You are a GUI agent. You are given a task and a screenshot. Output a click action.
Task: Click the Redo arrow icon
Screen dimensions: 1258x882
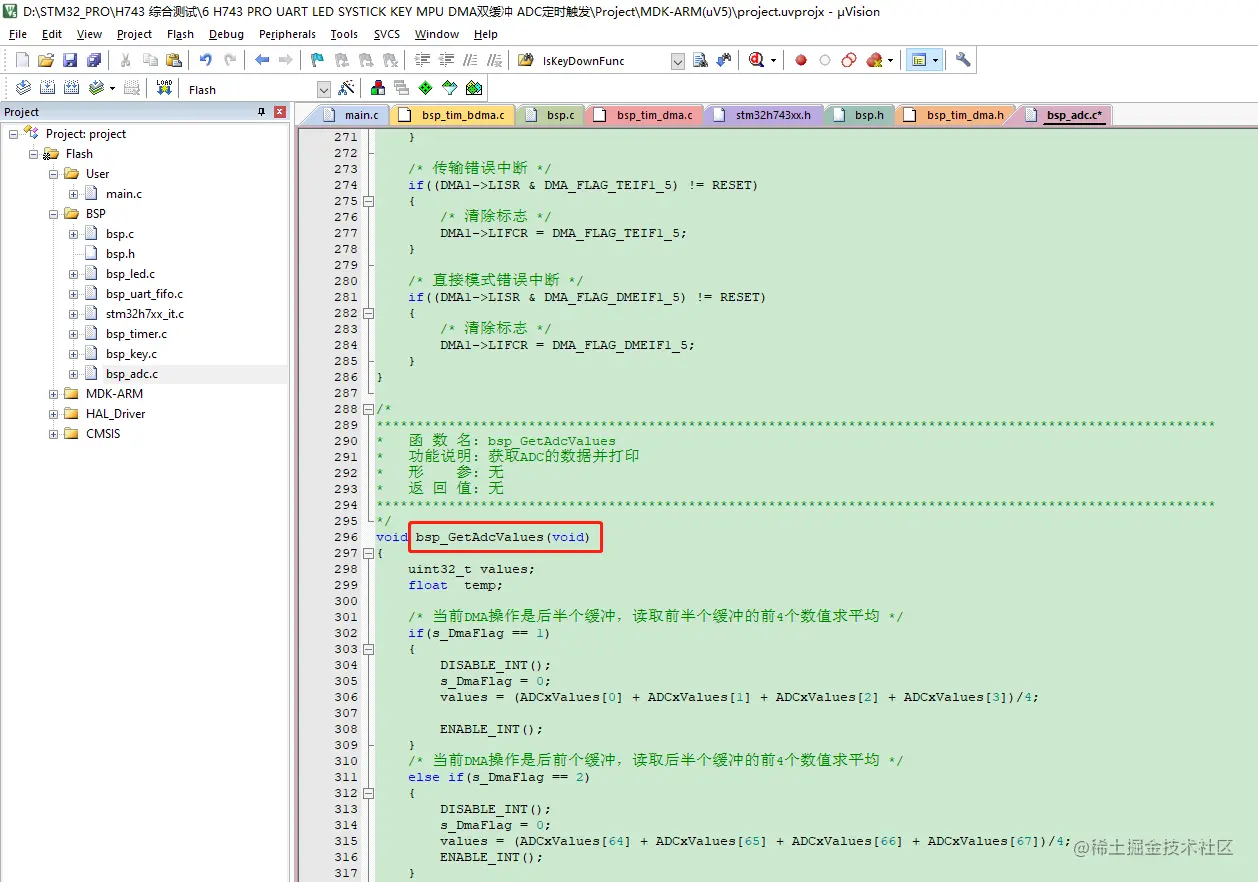point(230,60)
